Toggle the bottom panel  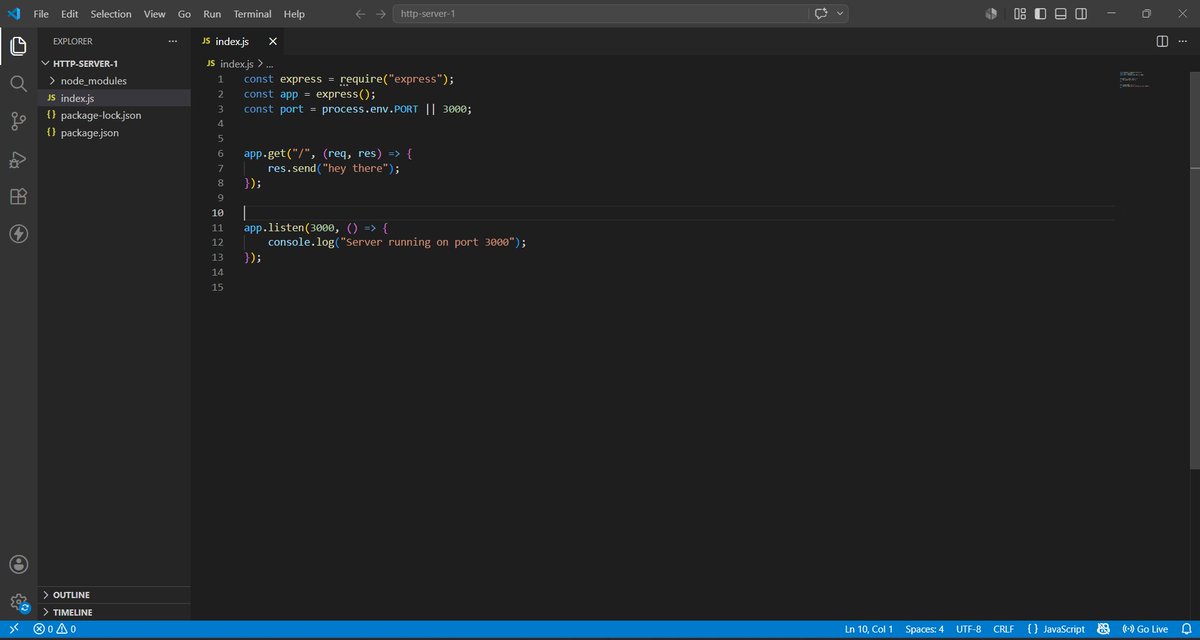pyautogui.click(x=1062, y=14)
